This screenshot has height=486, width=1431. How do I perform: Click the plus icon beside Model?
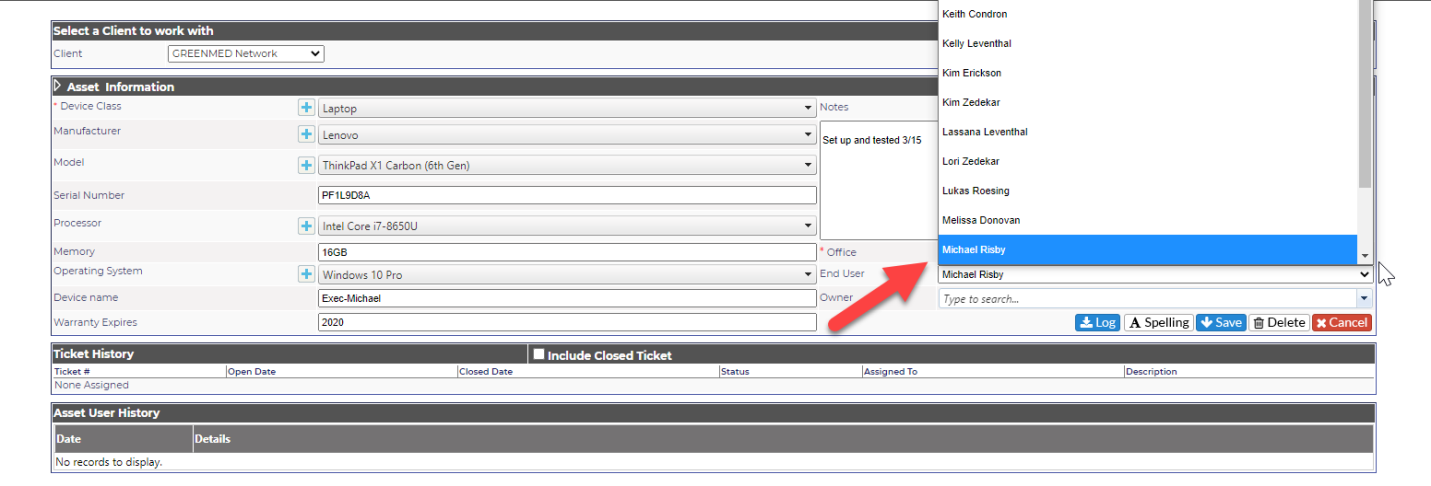(307, 165)
